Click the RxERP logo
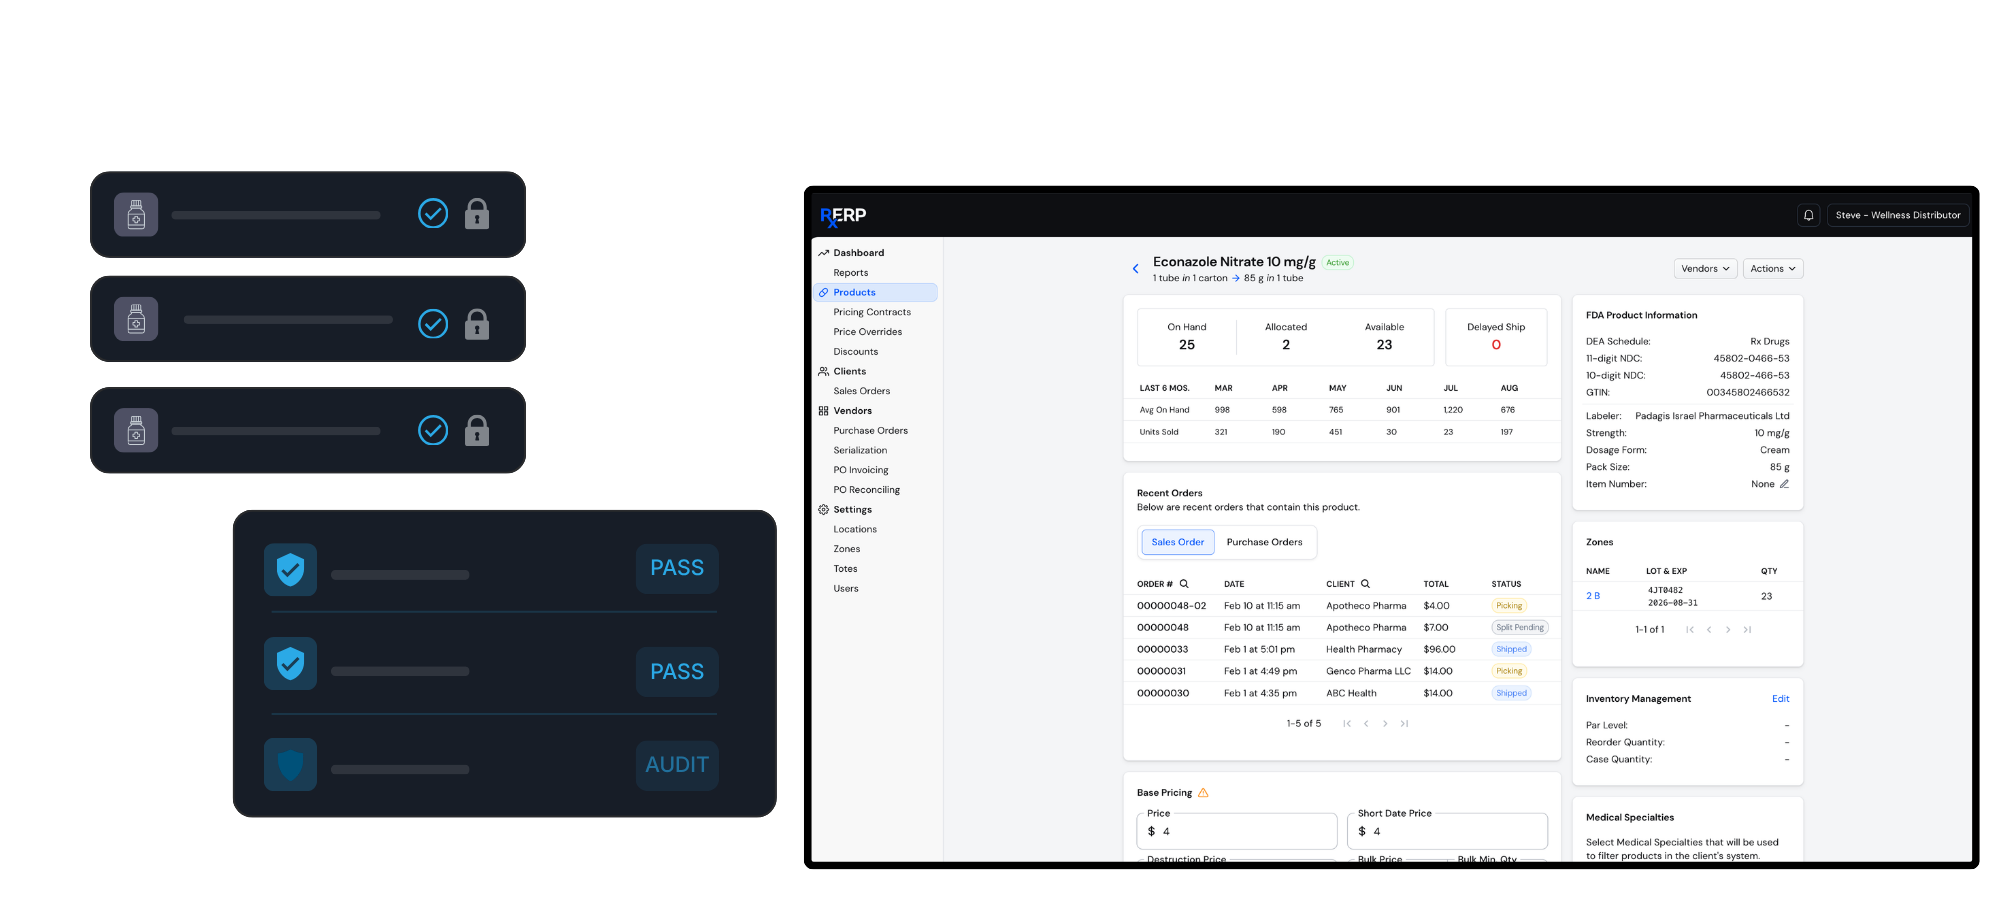 click(843, 216)
